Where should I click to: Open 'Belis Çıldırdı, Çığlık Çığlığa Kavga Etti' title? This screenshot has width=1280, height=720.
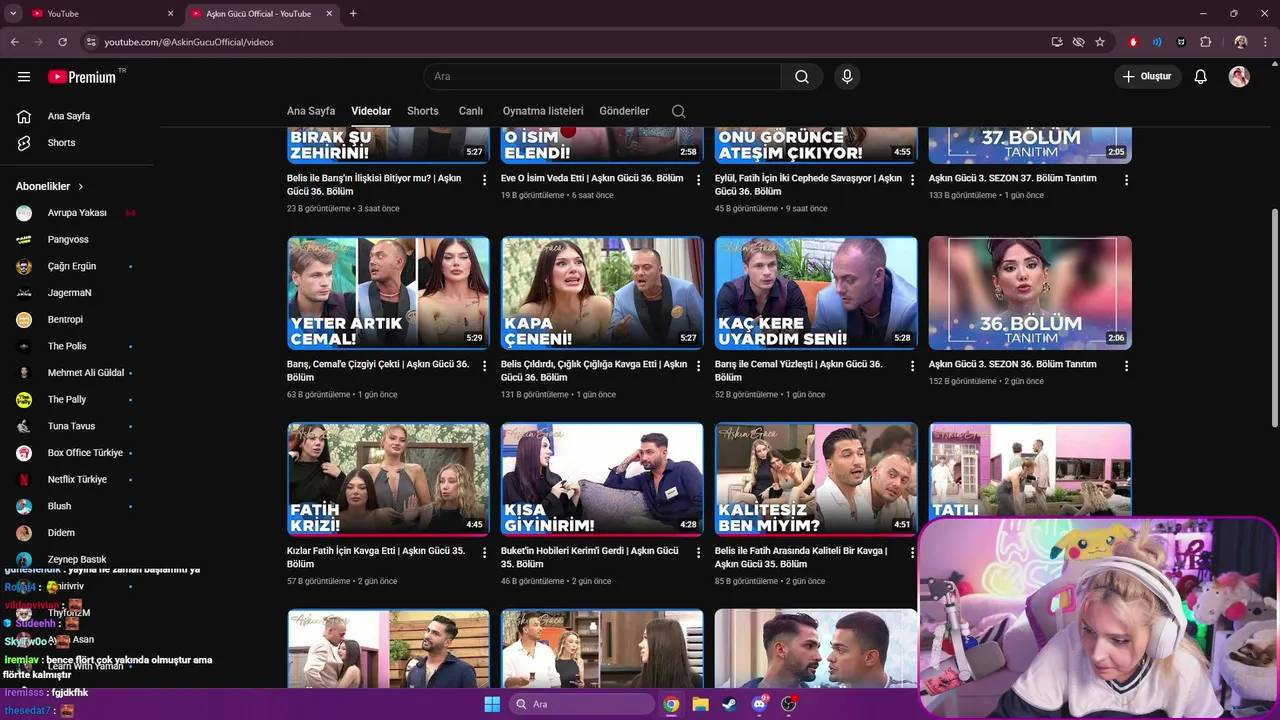click(594, 371)
